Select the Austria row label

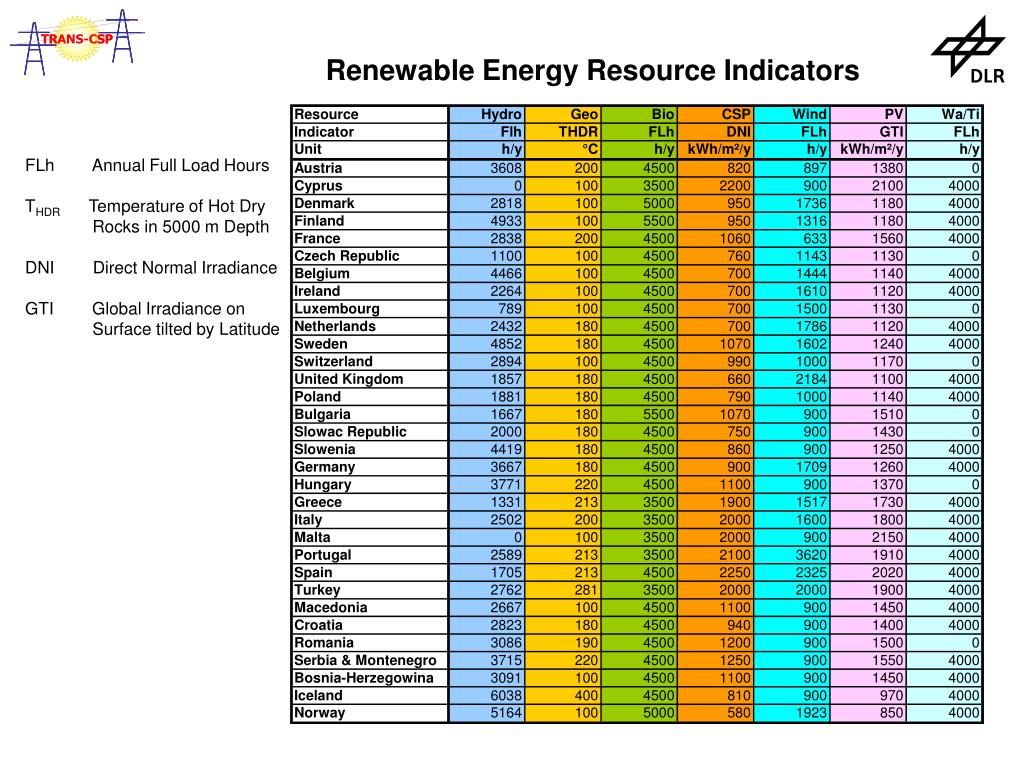pyautogui.click(x=370, y=168)
